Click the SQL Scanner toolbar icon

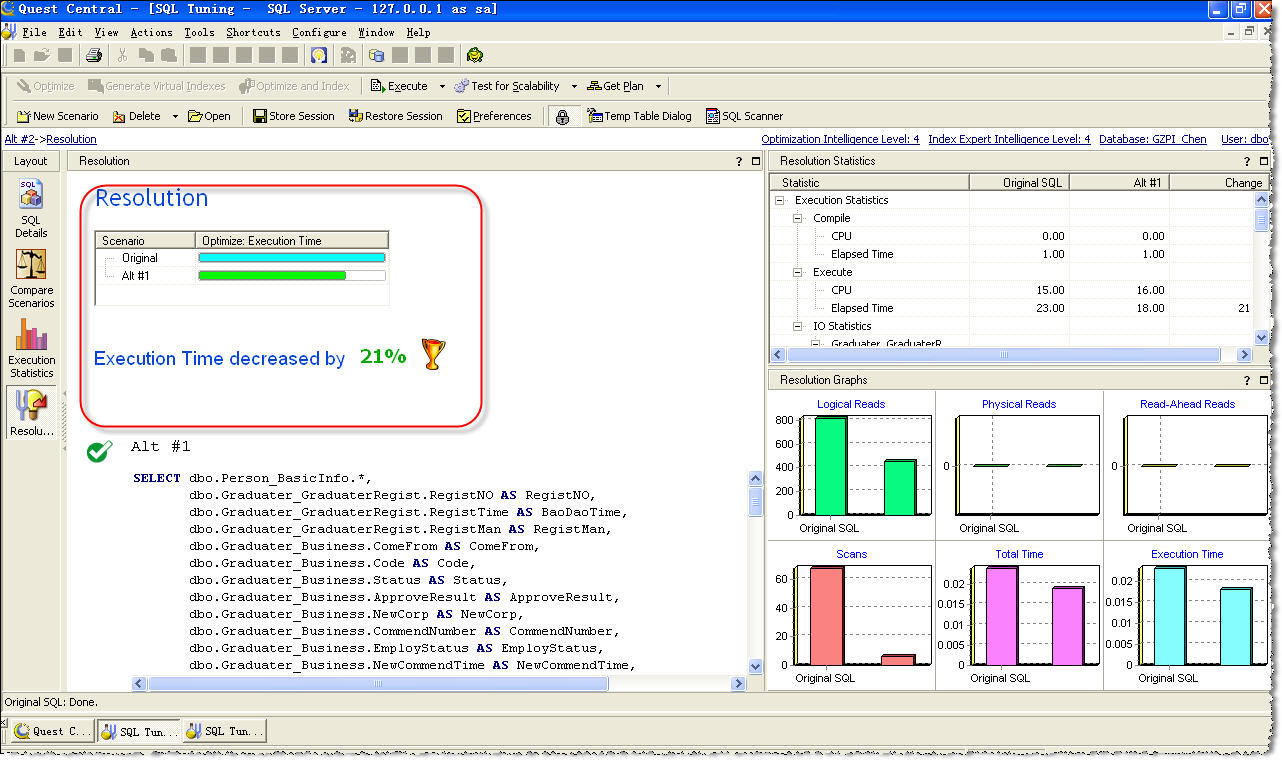click(744, 116)
